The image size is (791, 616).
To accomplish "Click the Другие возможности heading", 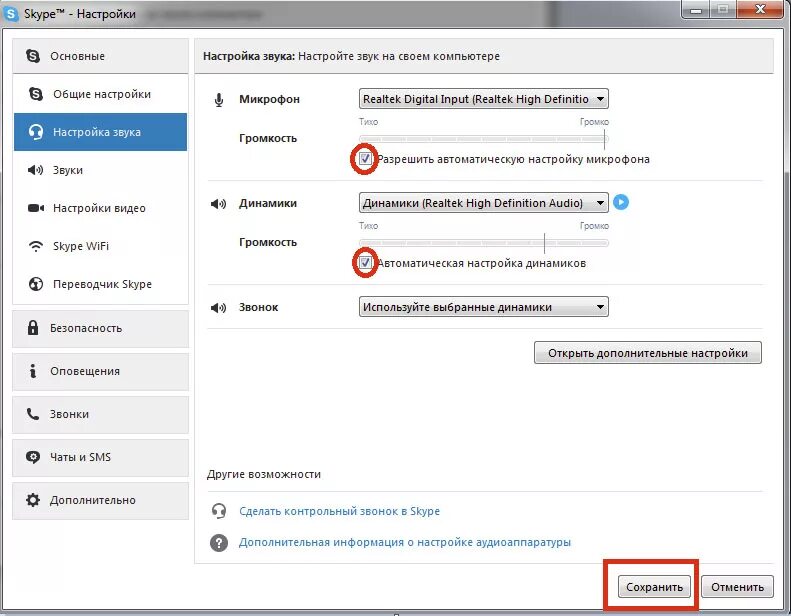I will click(x=264, y=474).
